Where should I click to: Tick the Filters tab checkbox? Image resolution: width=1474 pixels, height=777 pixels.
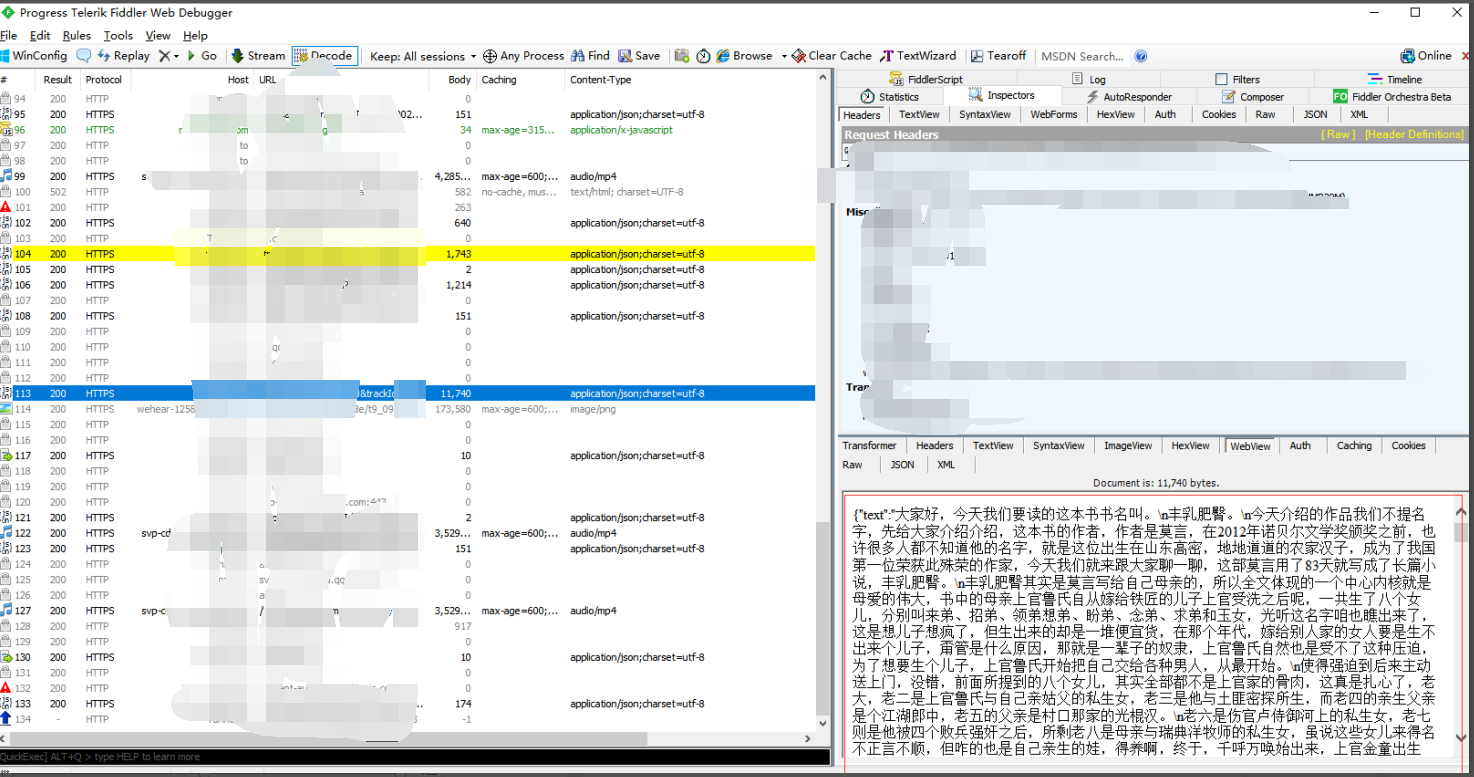(x=1221, y=79)
